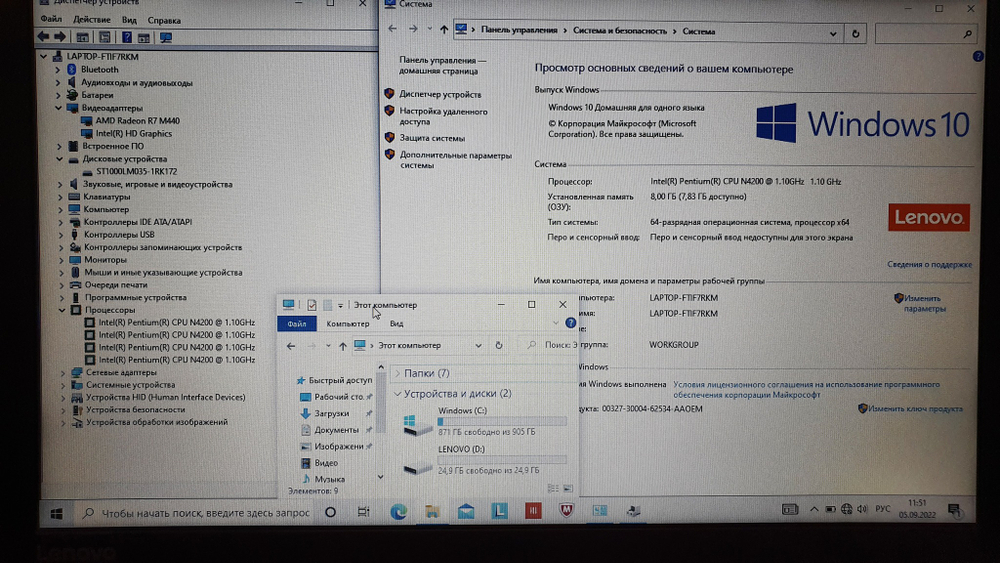This screenshot has height=563, width=1000.
Task: Click Explorer back arrow button
Action: tap(291, 346)
